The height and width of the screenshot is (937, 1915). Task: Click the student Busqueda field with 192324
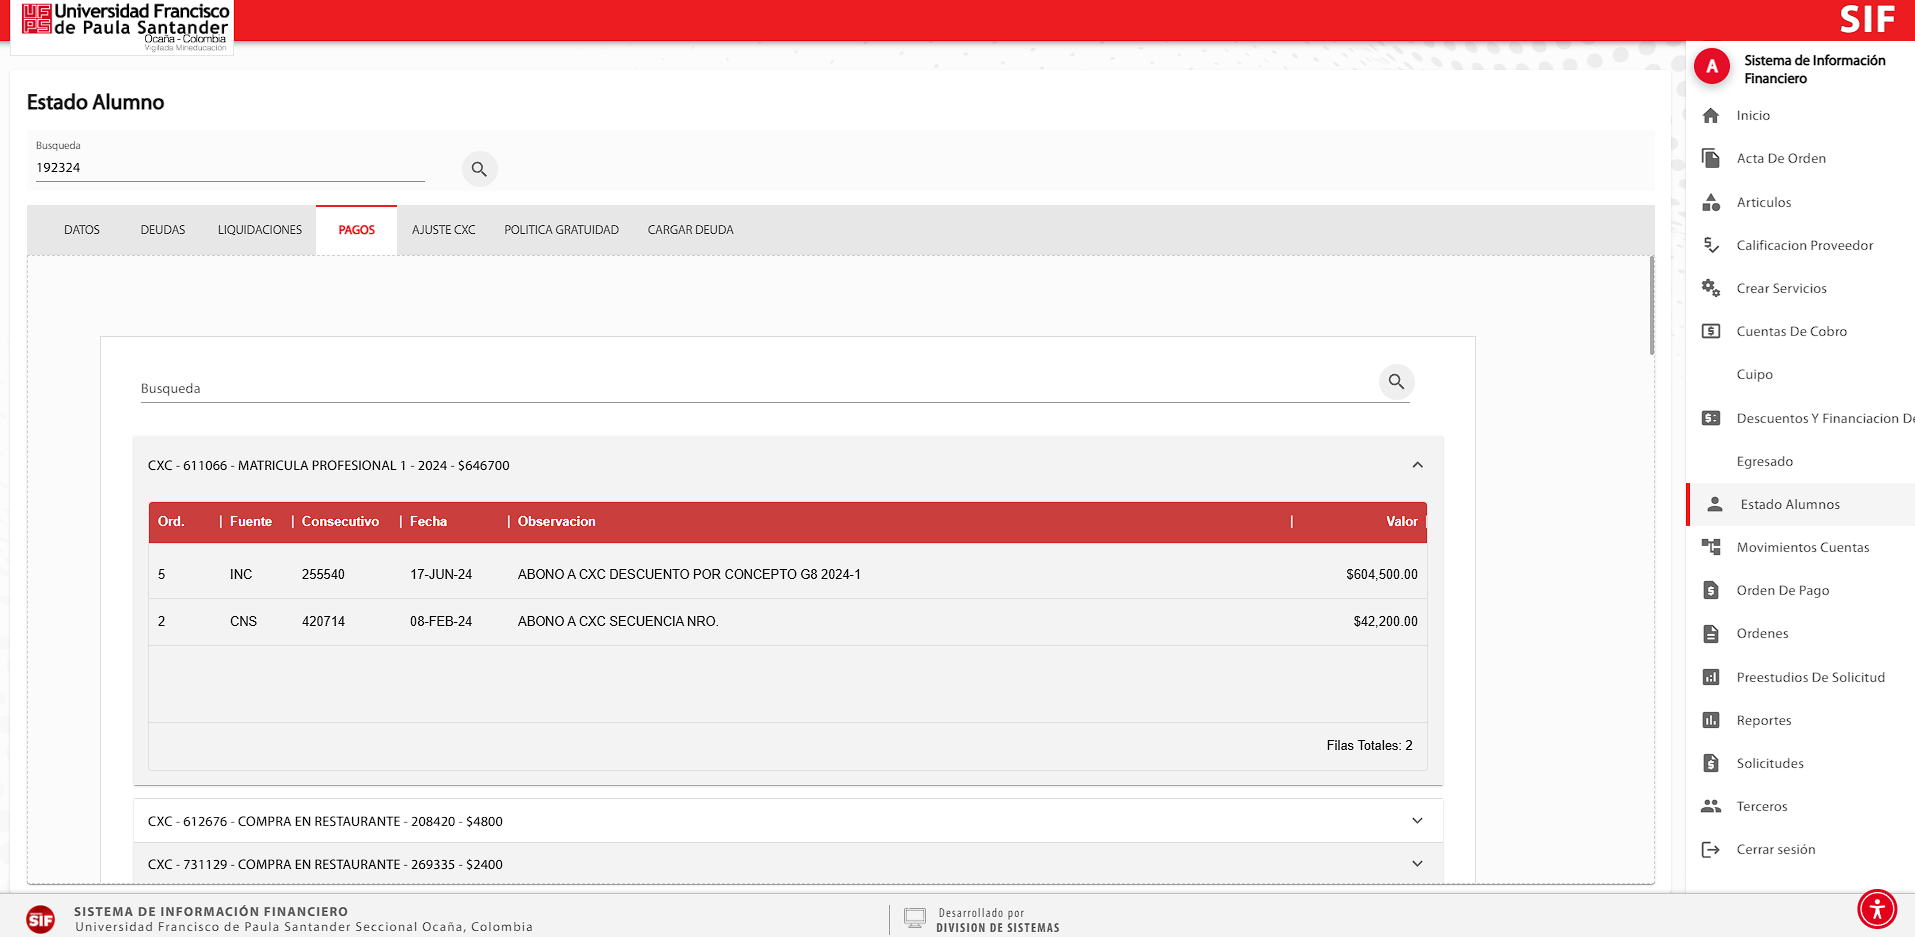point(230,168)
